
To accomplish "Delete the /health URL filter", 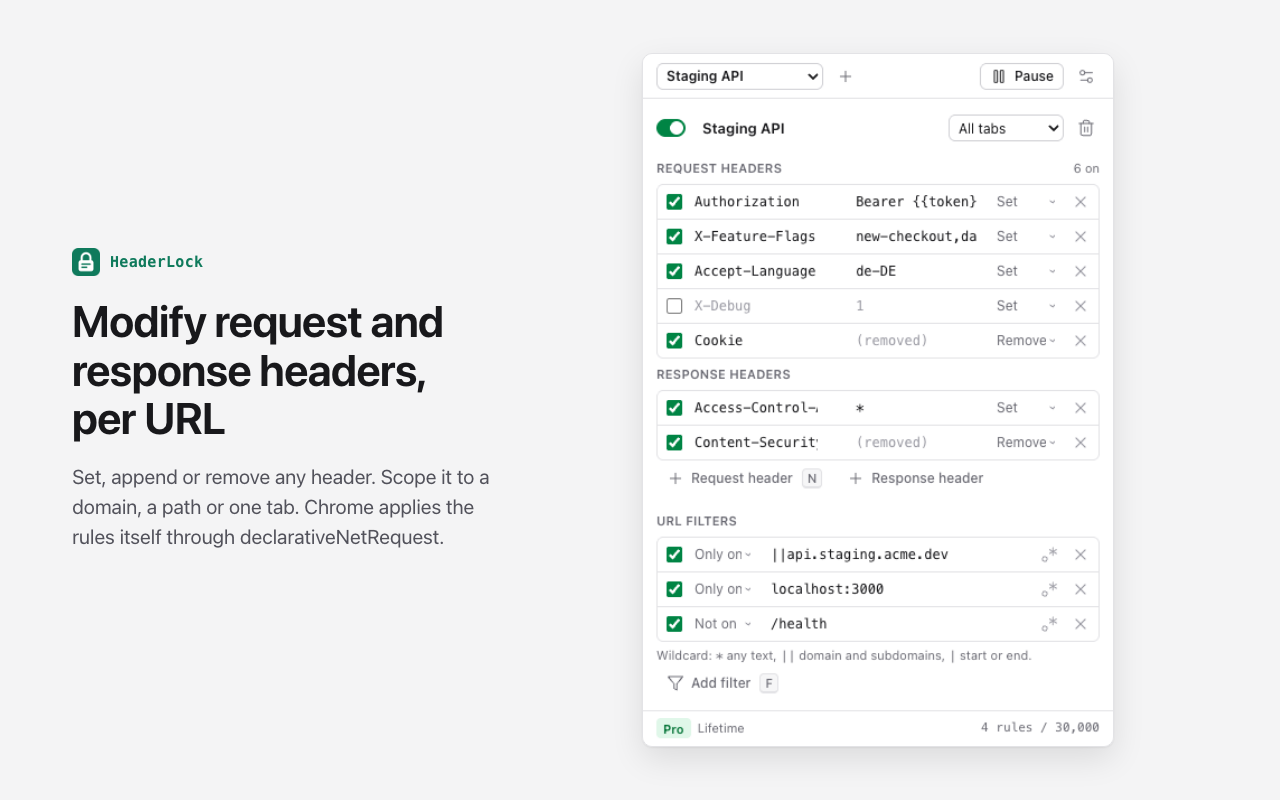I will [x=1080, y=624].
